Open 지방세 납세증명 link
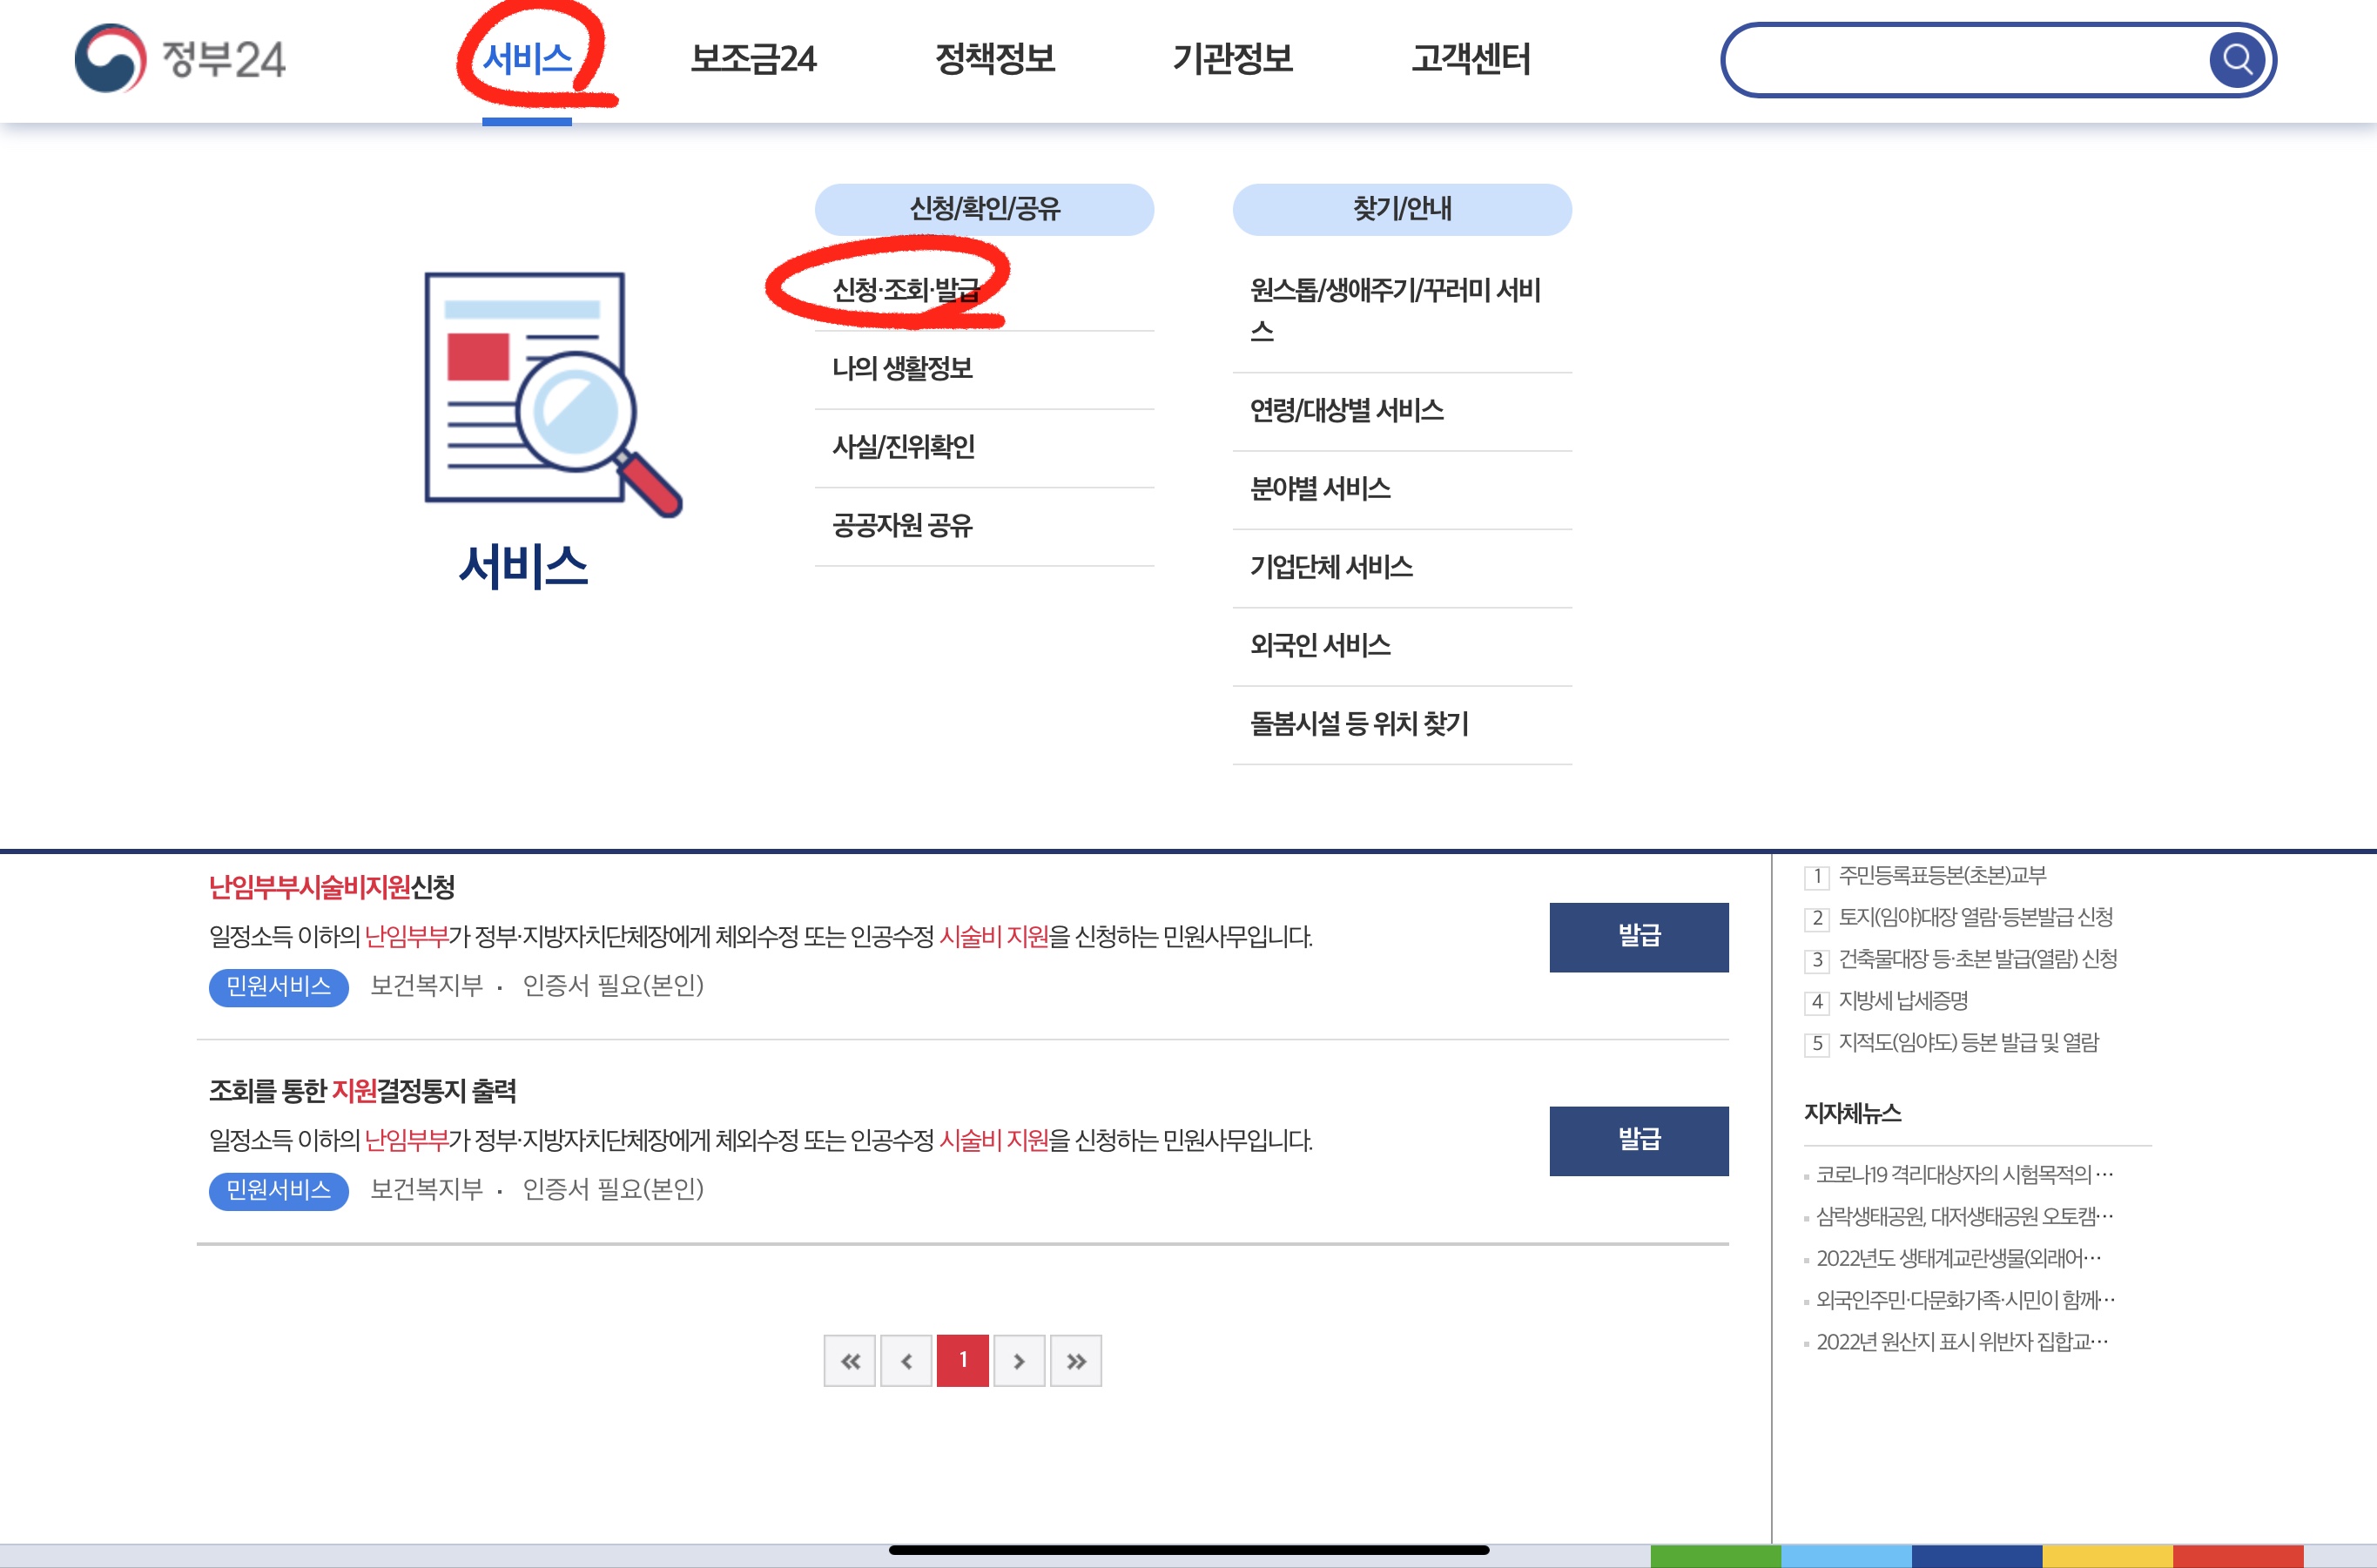 pyautogui.click(x=1905, y=1001)
